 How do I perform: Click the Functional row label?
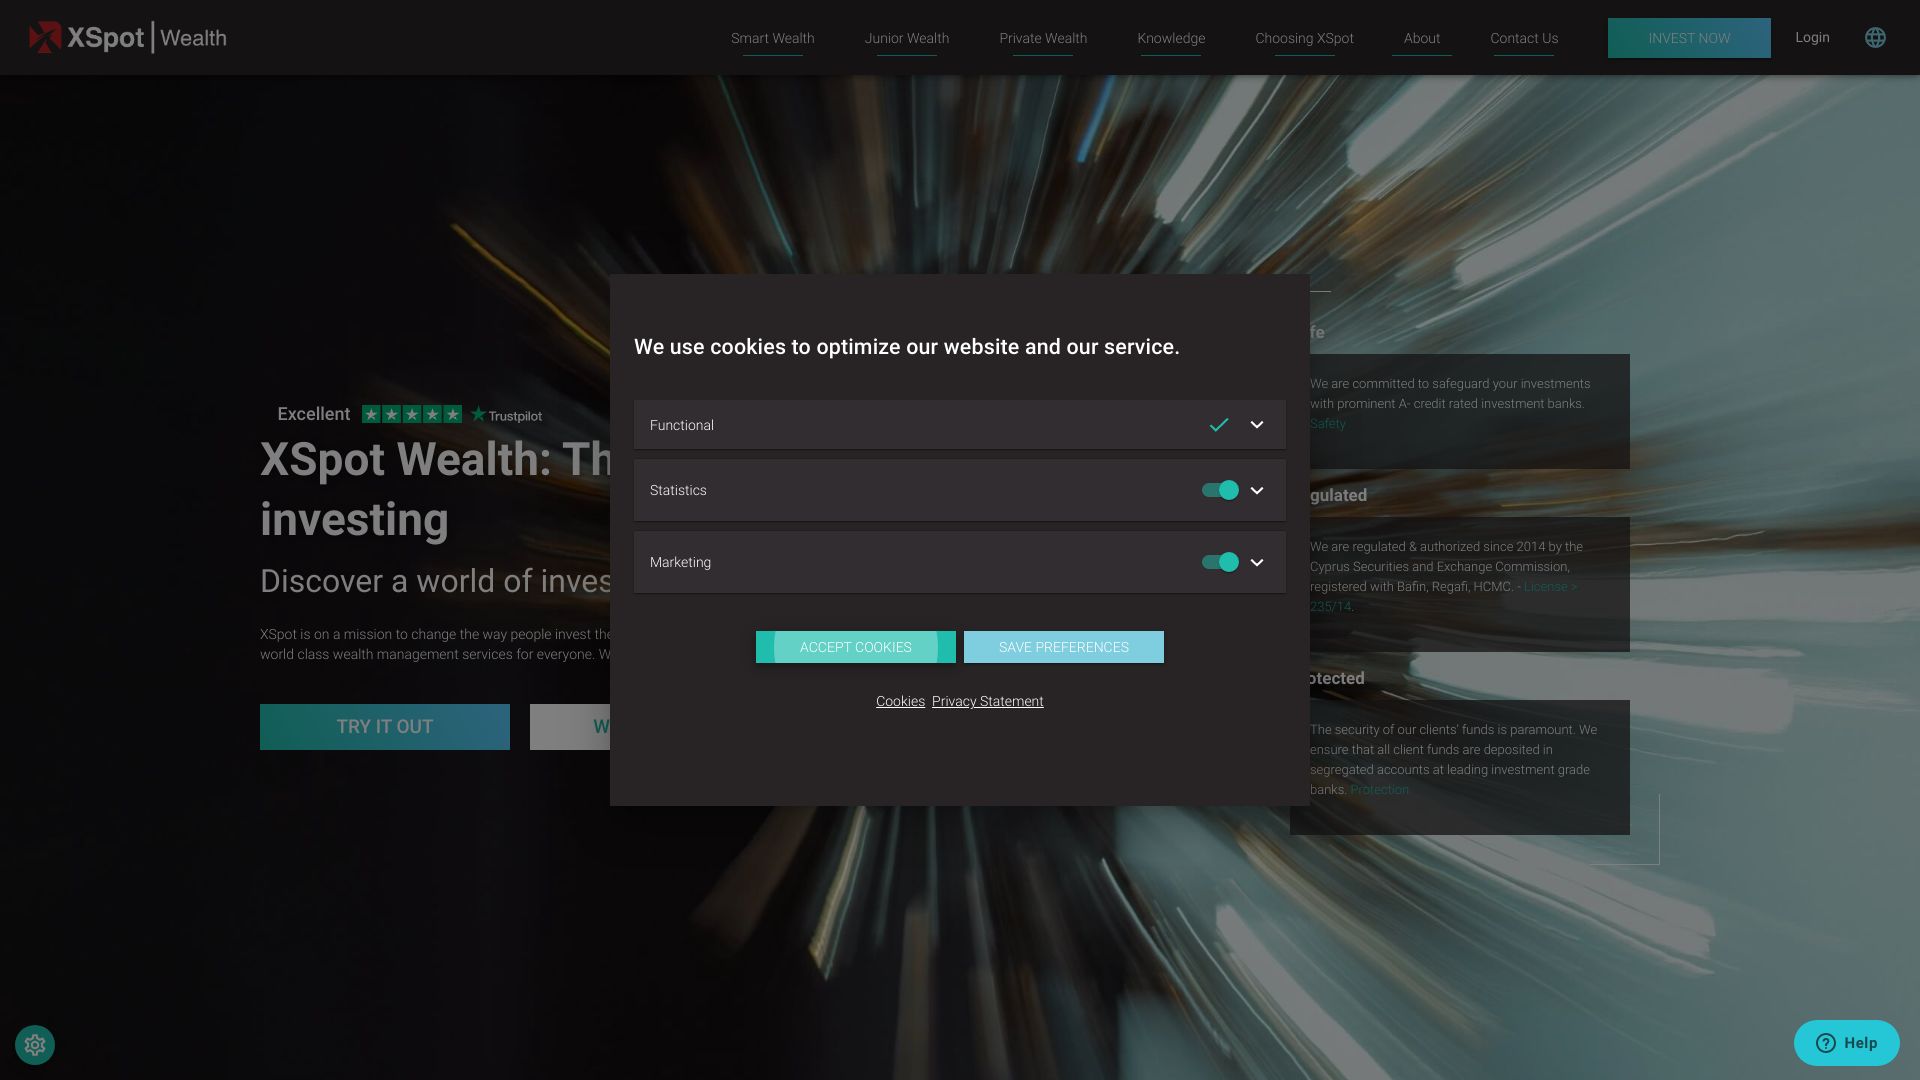point(682,425)
